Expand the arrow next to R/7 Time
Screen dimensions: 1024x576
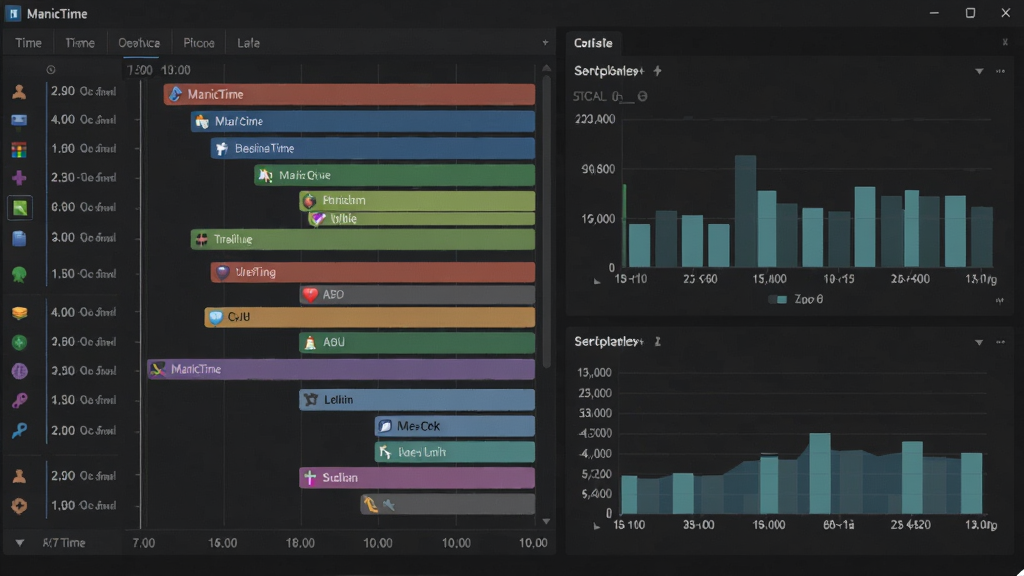pyautogui.click(x=20, y=543)
